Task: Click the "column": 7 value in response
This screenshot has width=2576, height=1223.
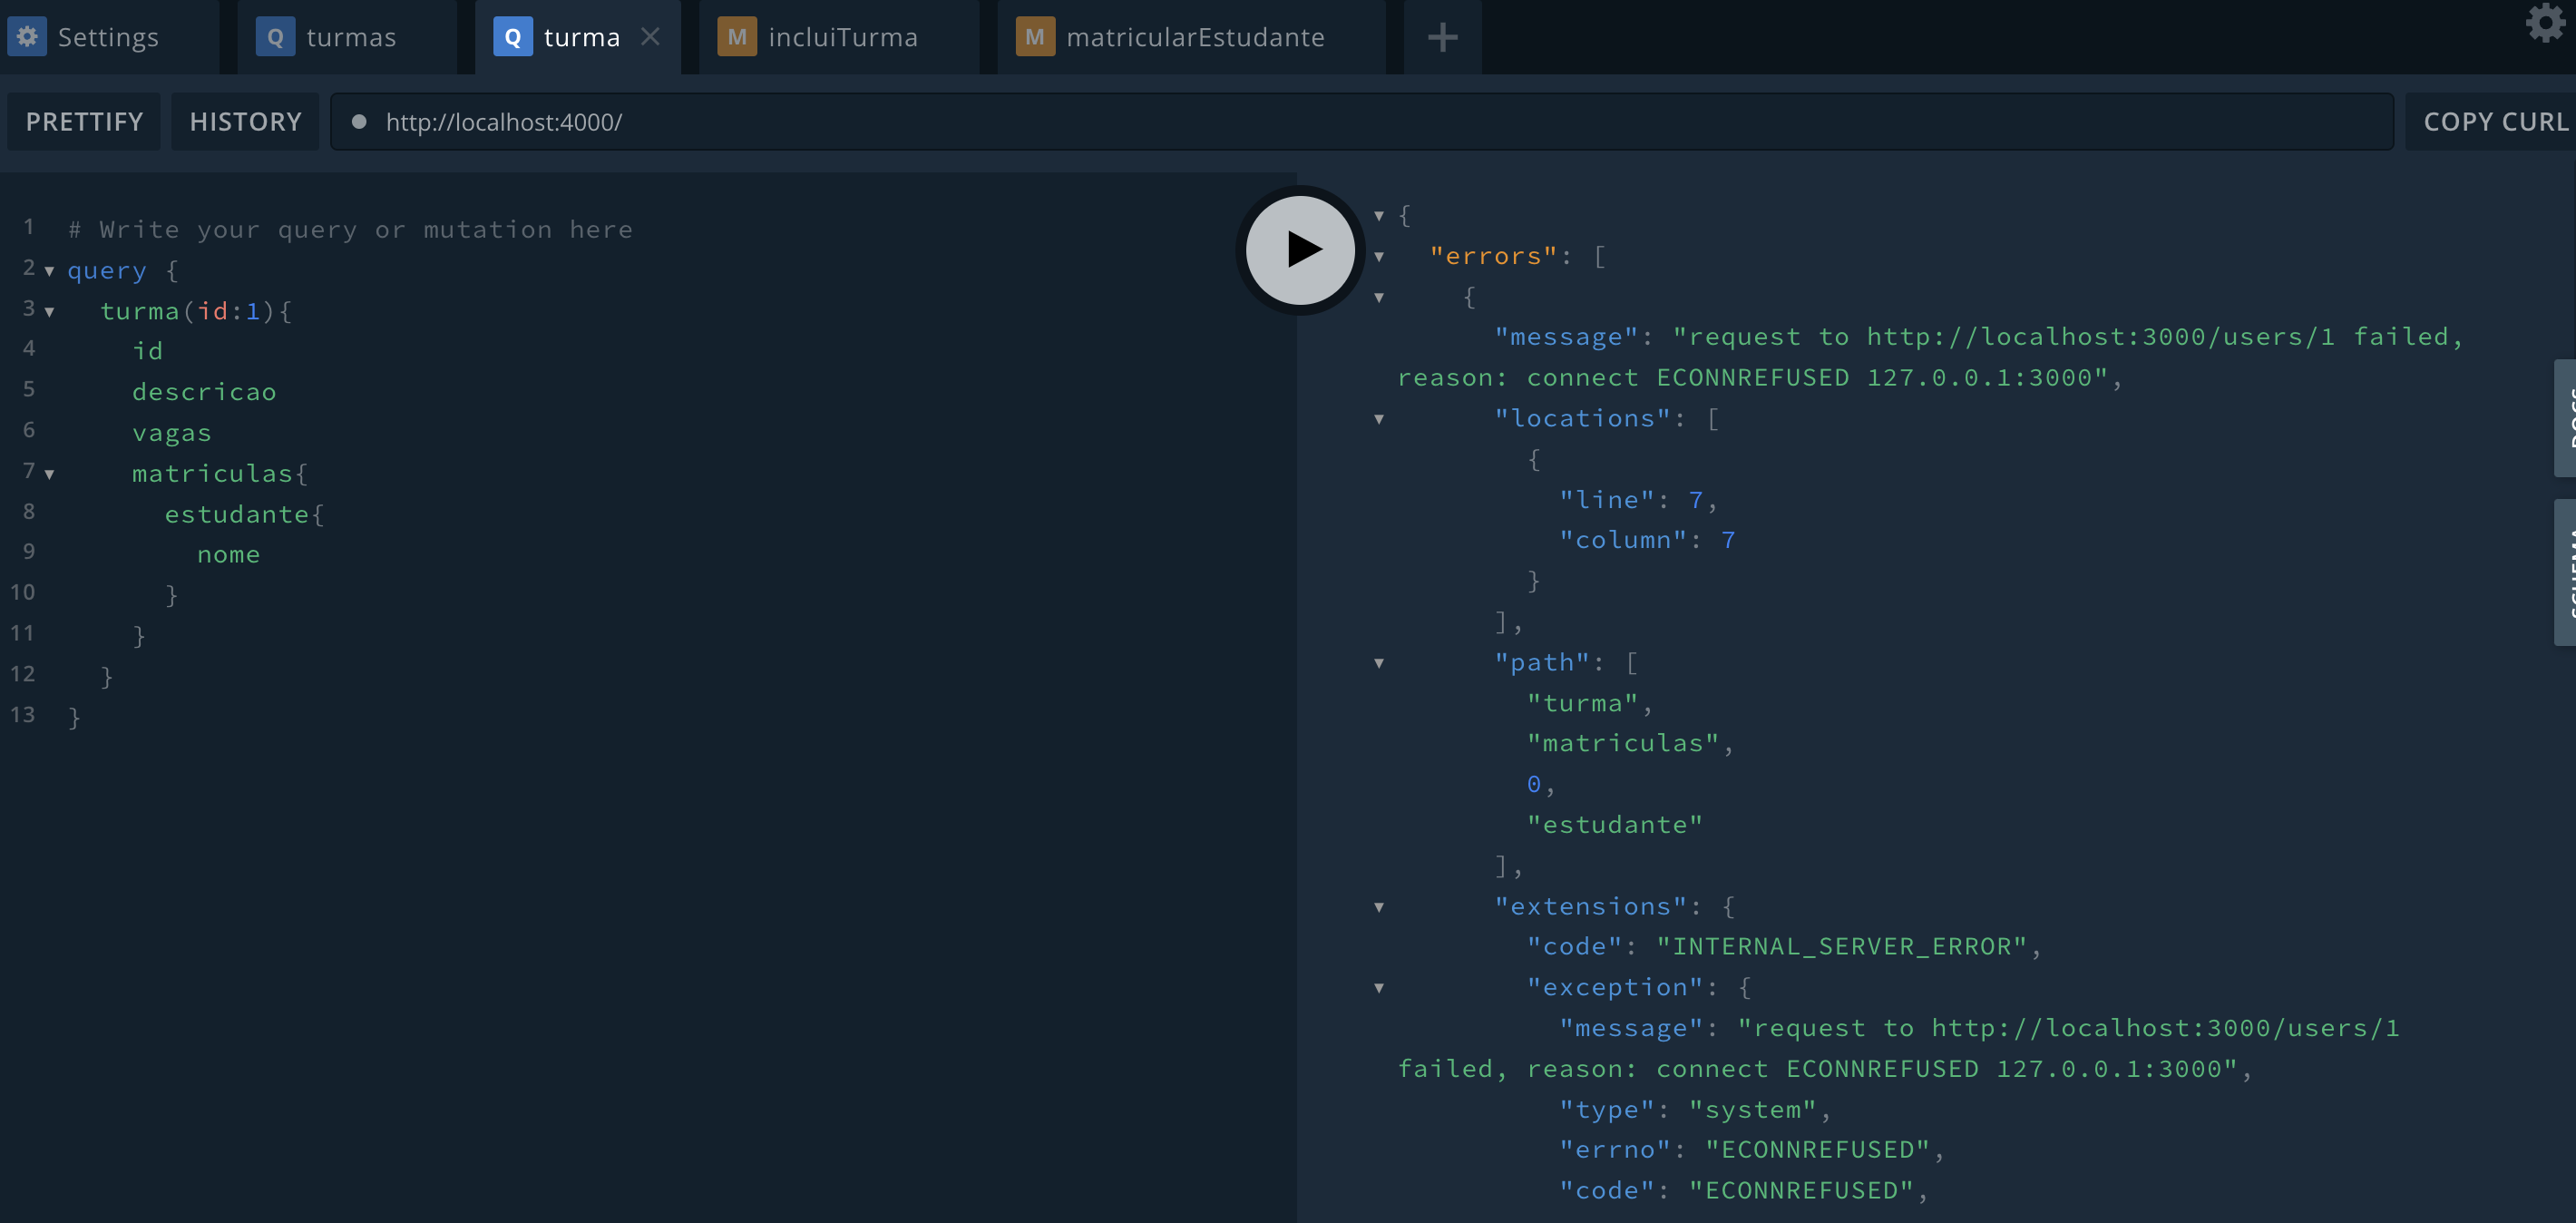Action: (1647, 540)
